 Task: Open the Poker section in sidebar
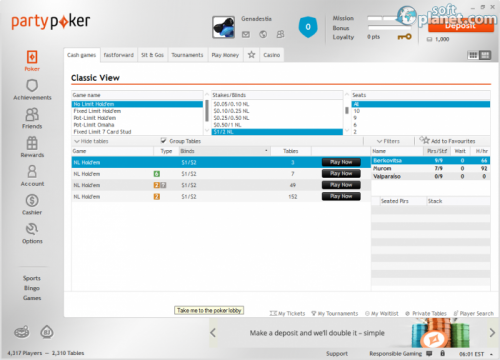point(32,60)
